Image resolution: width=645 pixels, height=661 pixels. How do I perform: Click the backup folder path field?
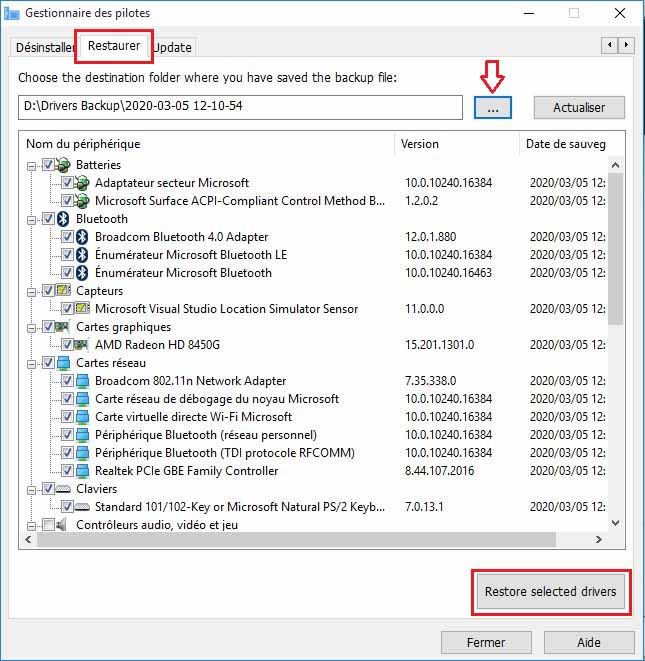click(240, 107)
